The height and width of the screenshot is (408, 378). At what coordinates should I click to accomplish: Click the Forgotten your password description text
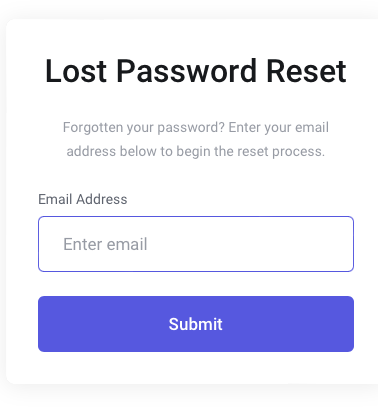point(196,139)
